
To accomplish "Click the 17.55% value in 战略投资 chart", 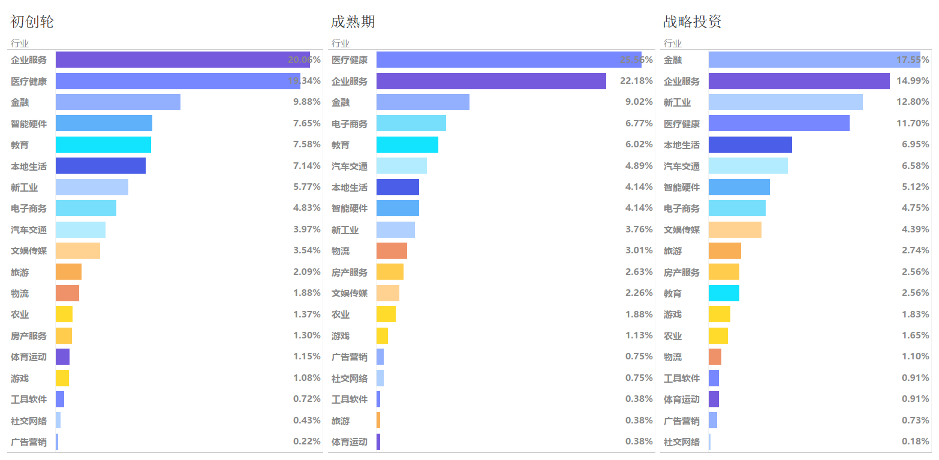I will 911,60.
